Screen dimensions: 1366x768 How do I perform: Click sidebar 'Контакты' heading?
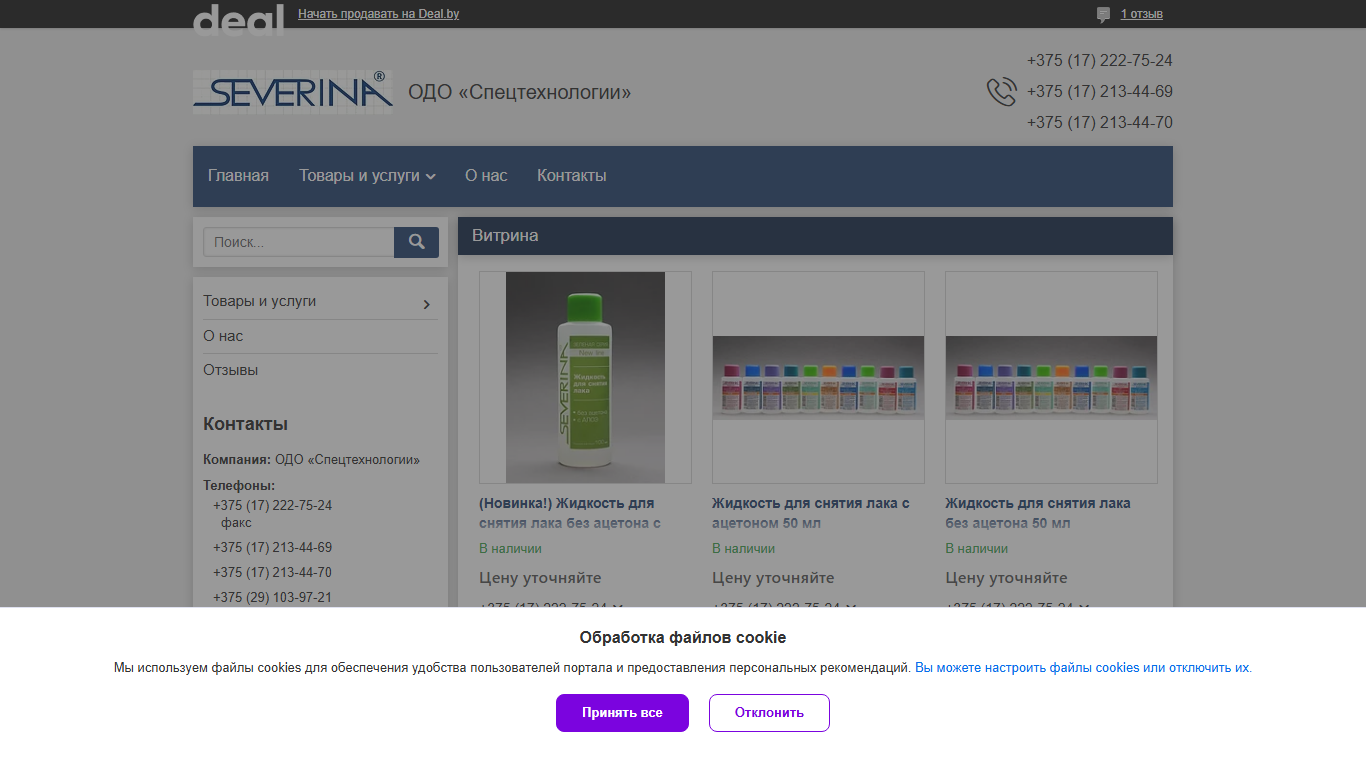tap(245, 424)
